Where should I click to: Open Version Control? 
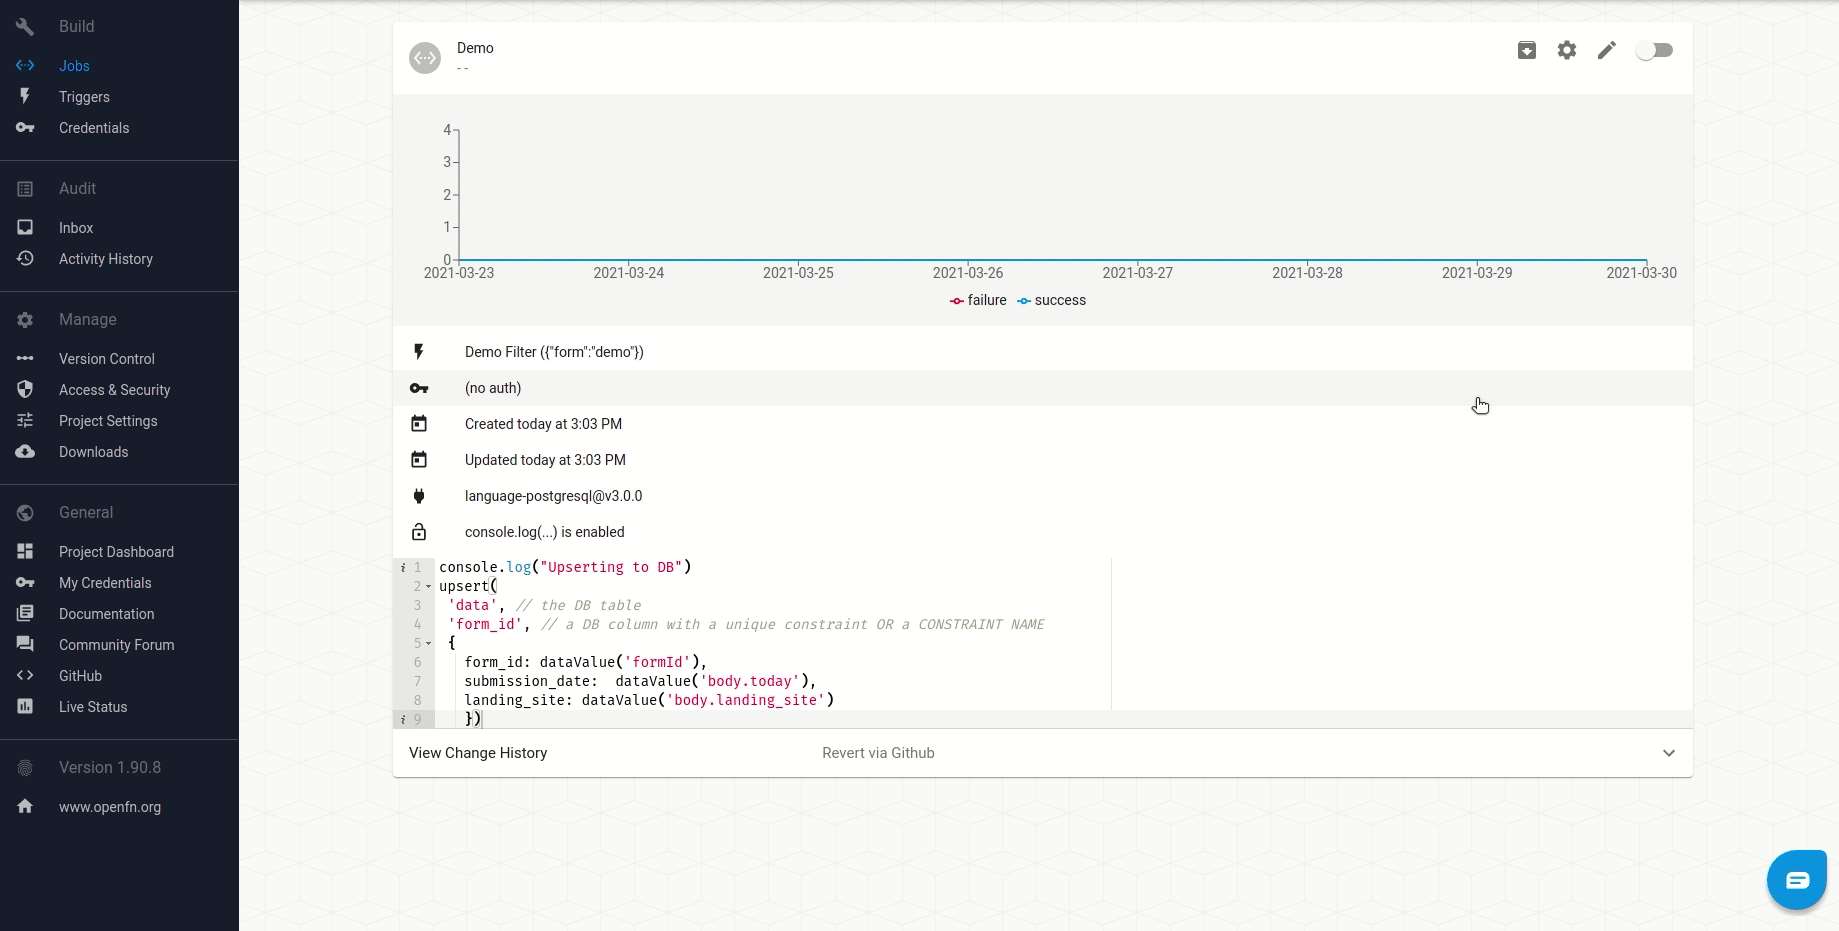[x=107, y=359]
